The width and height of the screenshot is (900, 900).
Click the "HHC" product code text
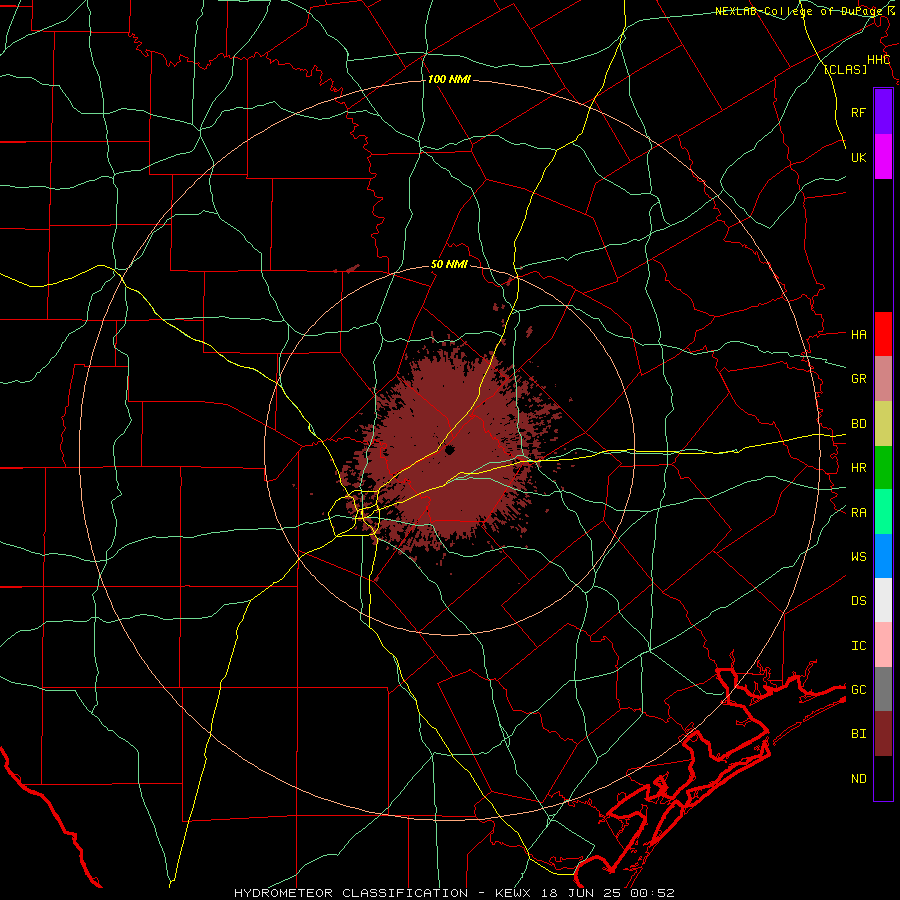point(878,60)
